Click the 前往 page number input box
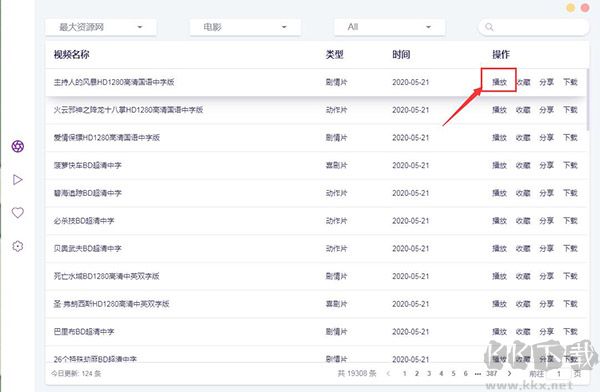The width and height of the screenshot is (600, 392). 559,373
